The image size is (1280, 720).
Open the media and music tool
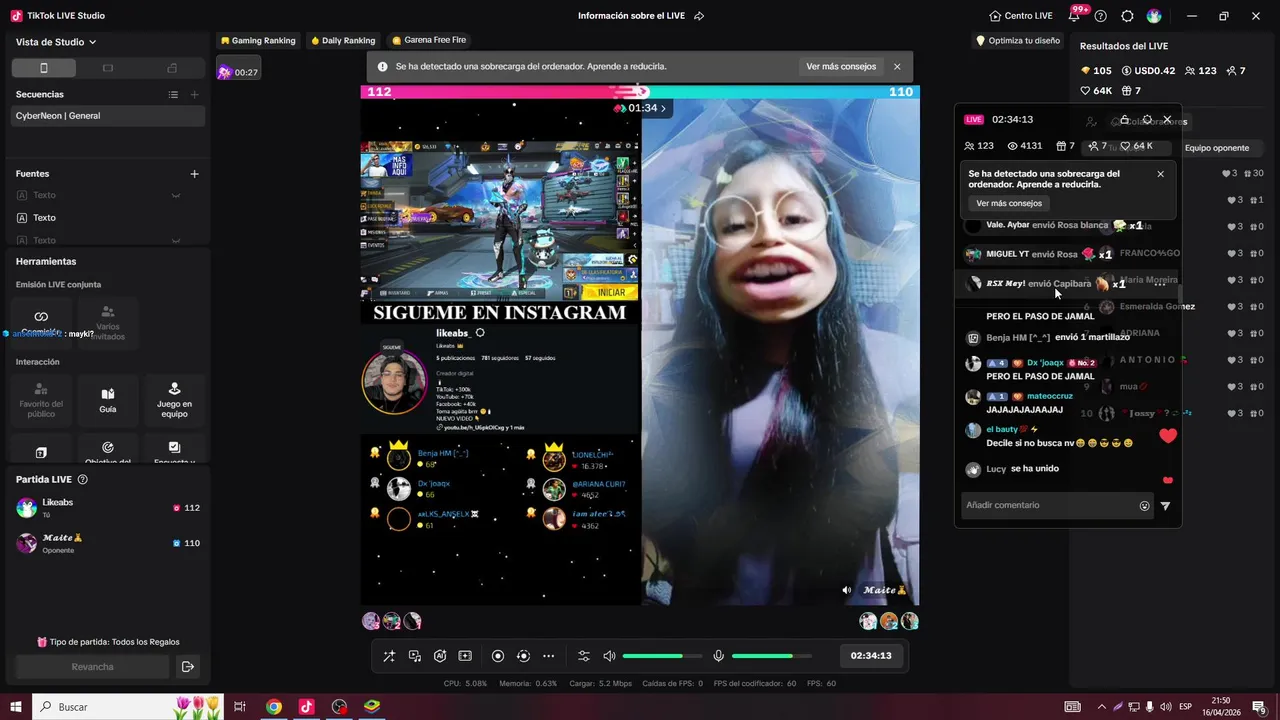(415, 656)
